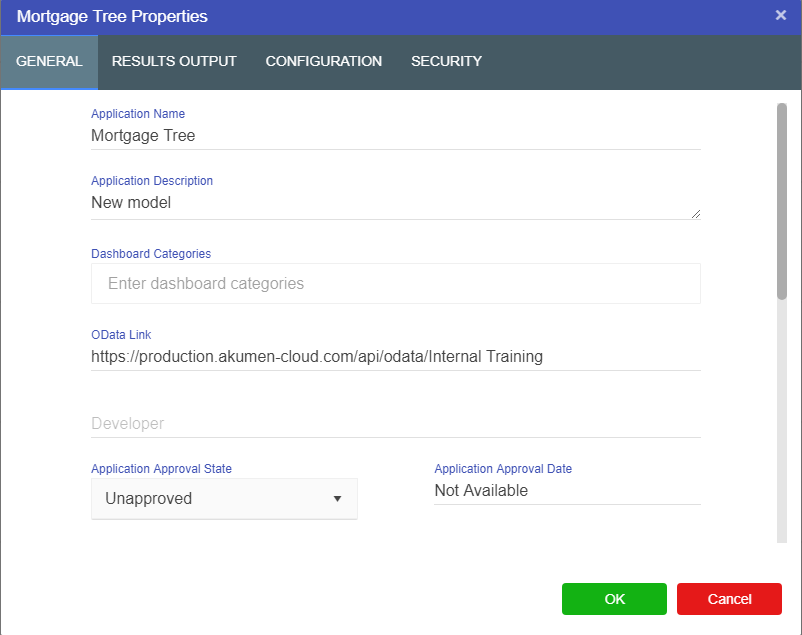Go to the Configuration tab

pyautogui.click(x=323, y=62)
